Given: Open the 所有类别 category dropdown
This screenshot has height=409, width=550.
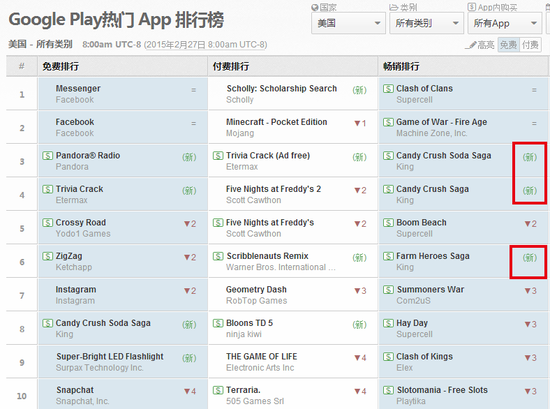Looking at the screenshot, I should tap(427, 24).
